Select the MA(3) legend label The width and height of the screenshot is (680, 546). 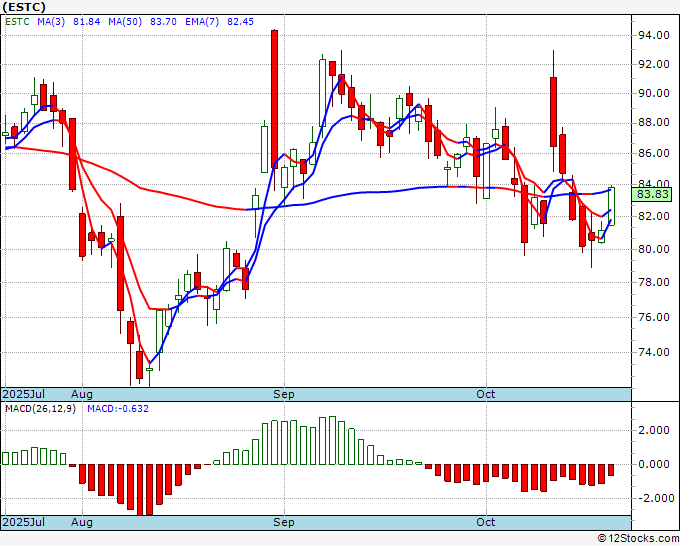pyautogui.click(x=51, y=22)
